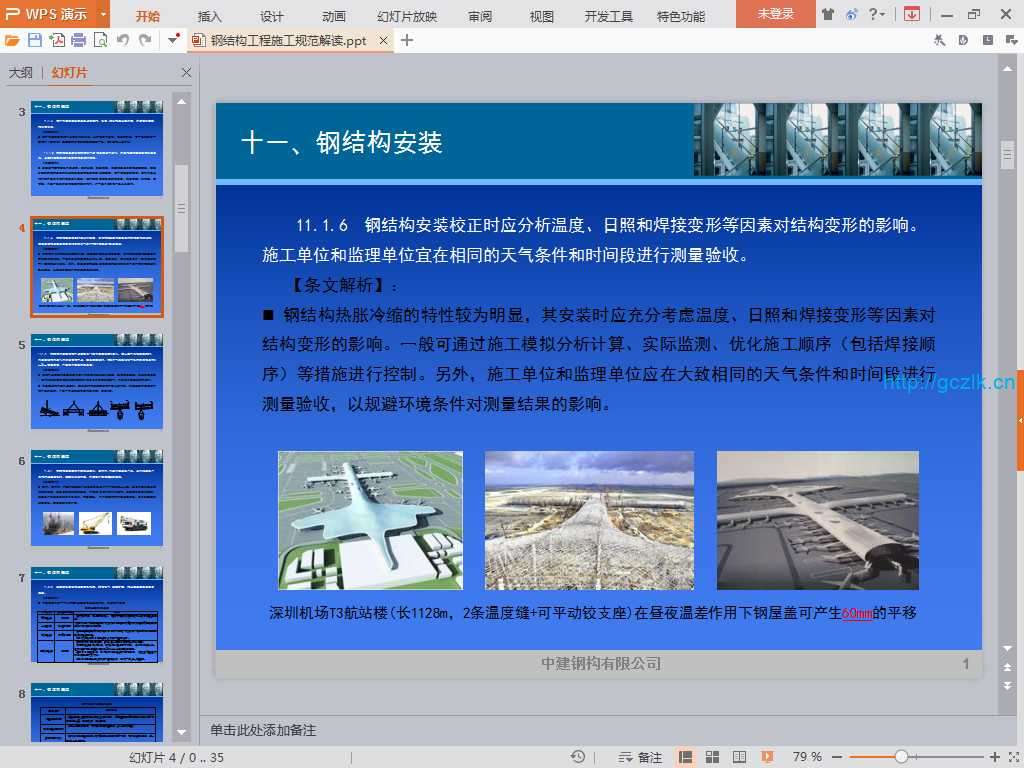
Task: Click the zoom slider handle
Action: tap(901, 757)
